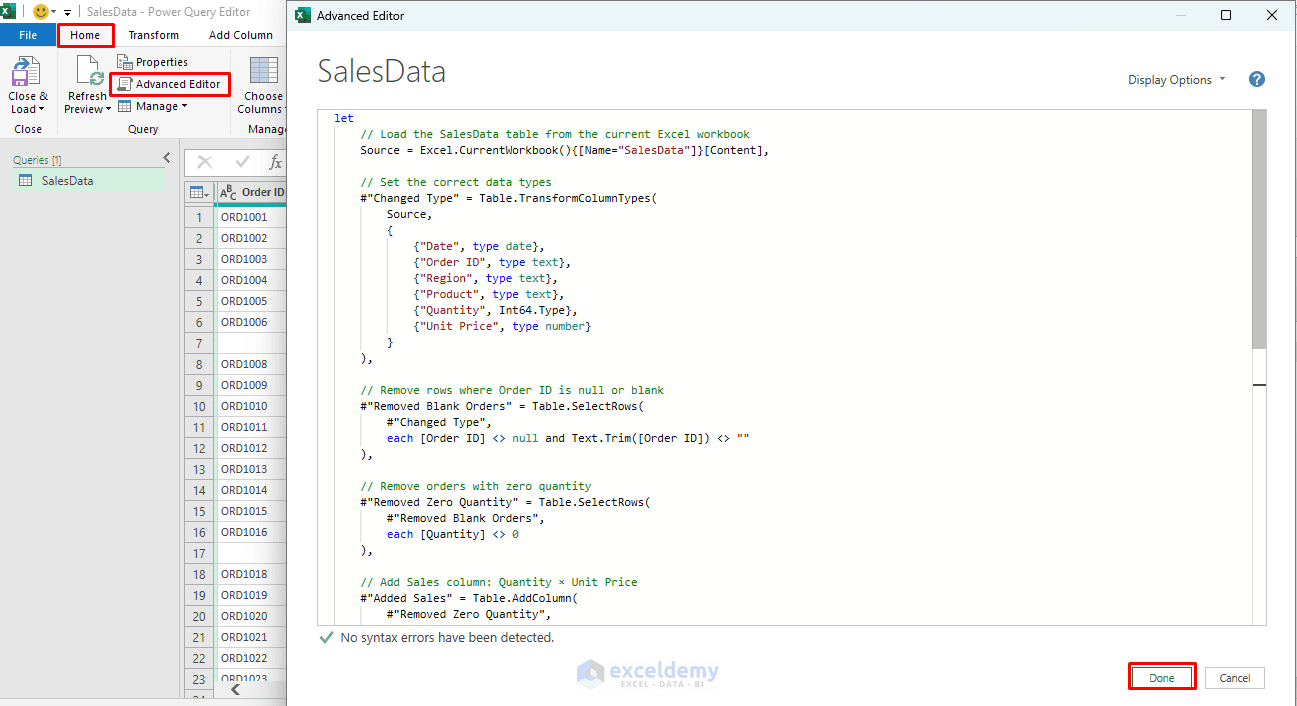This screenshot has width=1297, height=706.
Task: Switch to the Home tab
Action: pos(85,35)
